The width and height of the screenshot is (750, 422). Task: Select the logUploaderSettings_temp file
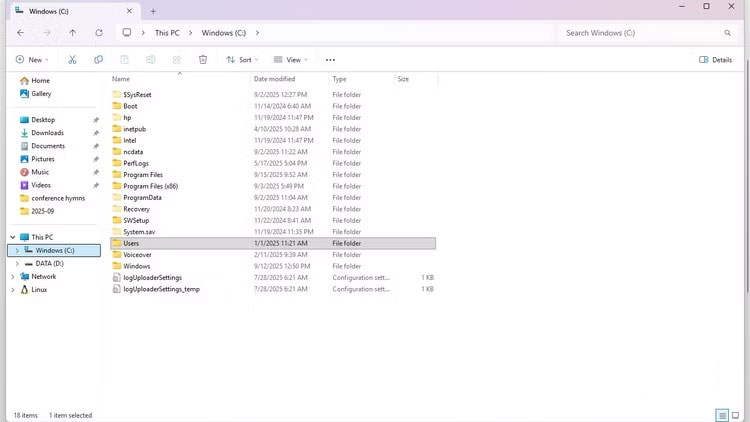[161, 289]
